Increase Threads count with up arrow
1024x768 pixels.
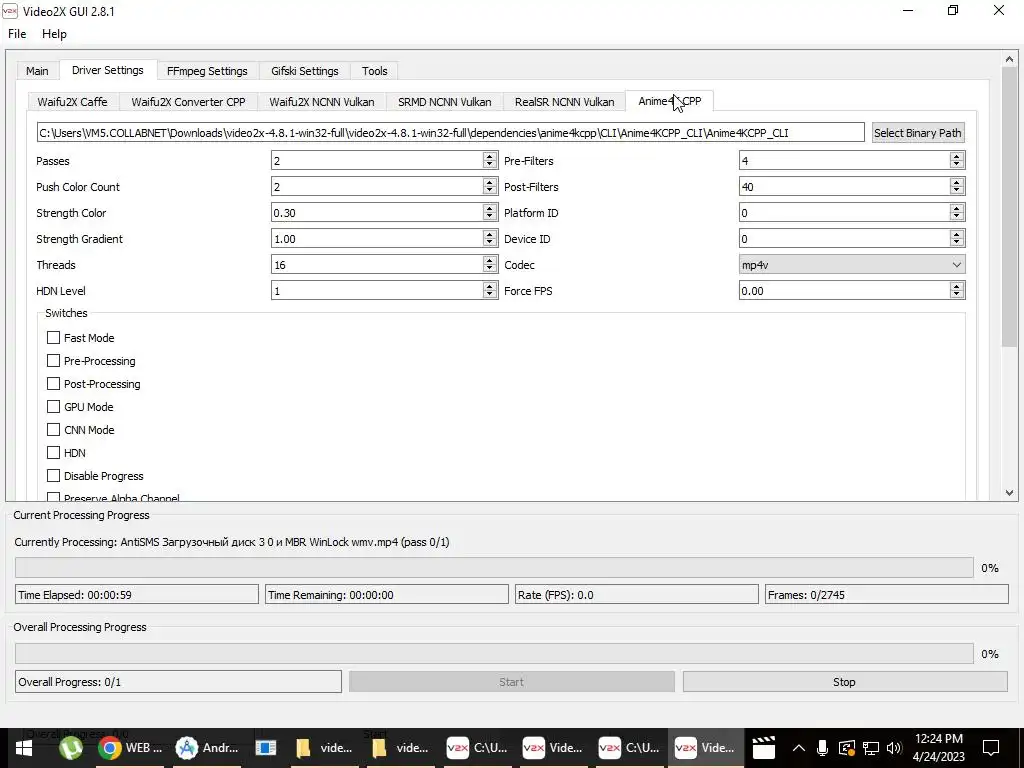pos(490,261)
